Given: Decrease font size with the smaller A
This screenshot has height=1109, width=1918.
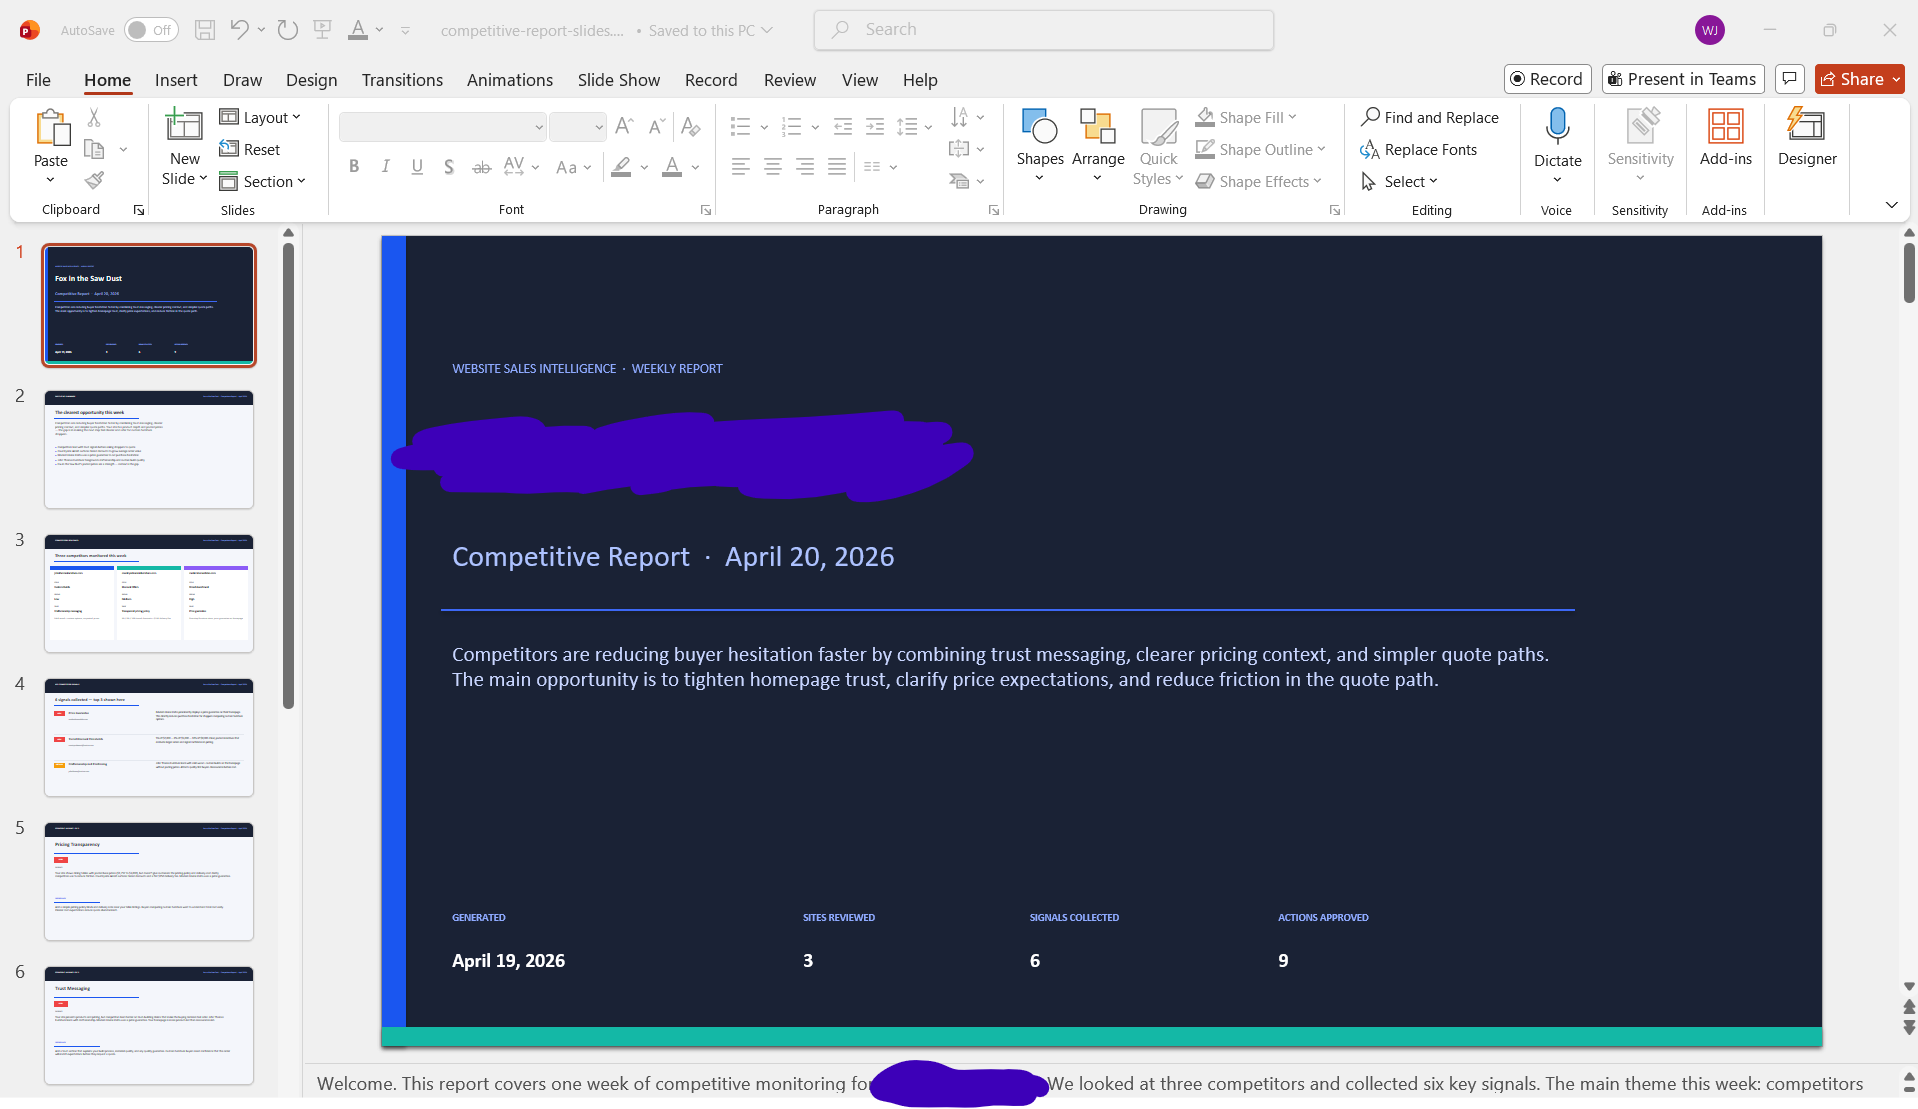Looking at the screenshot, I should pyautogui.click(x=656, y=126).
